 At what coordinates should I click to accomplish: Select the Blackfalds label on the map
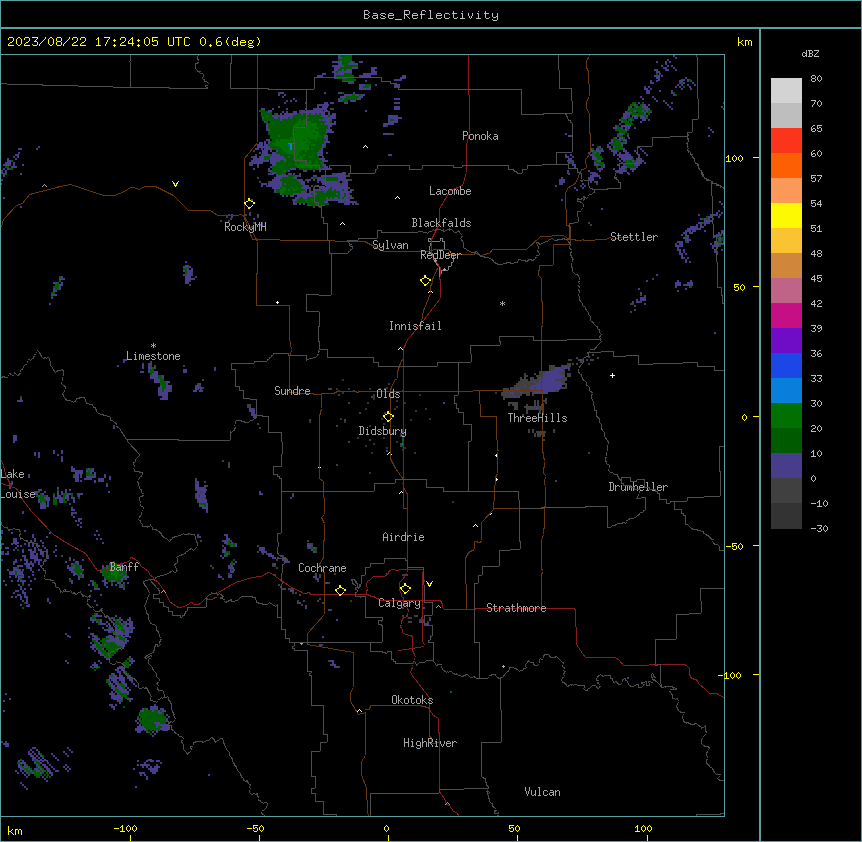click(441, 223)
